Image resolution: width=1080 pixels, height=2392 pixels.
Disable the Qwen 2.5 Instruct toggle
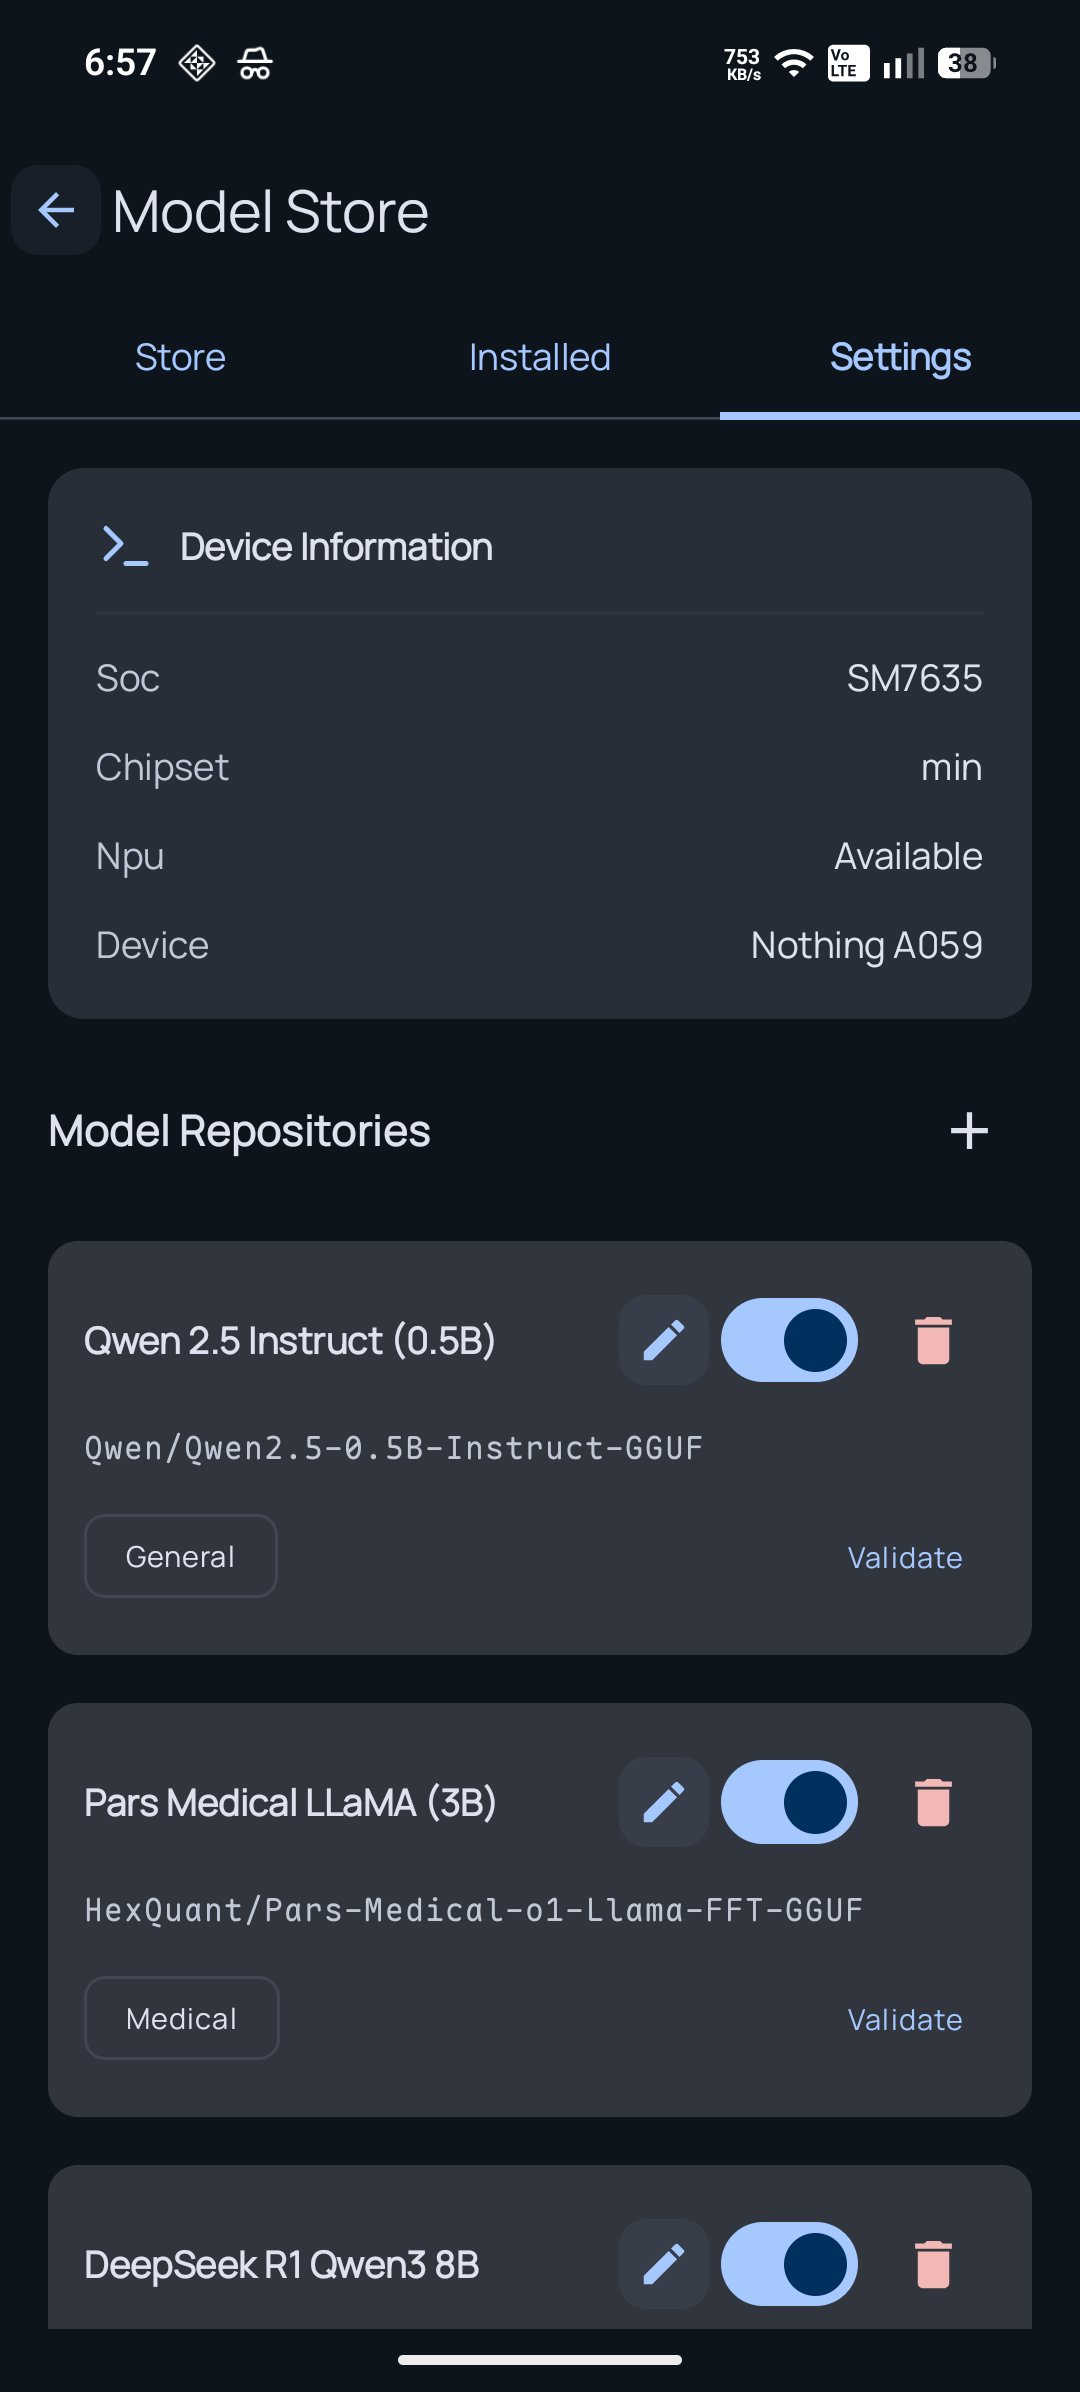click(789, 1340)
